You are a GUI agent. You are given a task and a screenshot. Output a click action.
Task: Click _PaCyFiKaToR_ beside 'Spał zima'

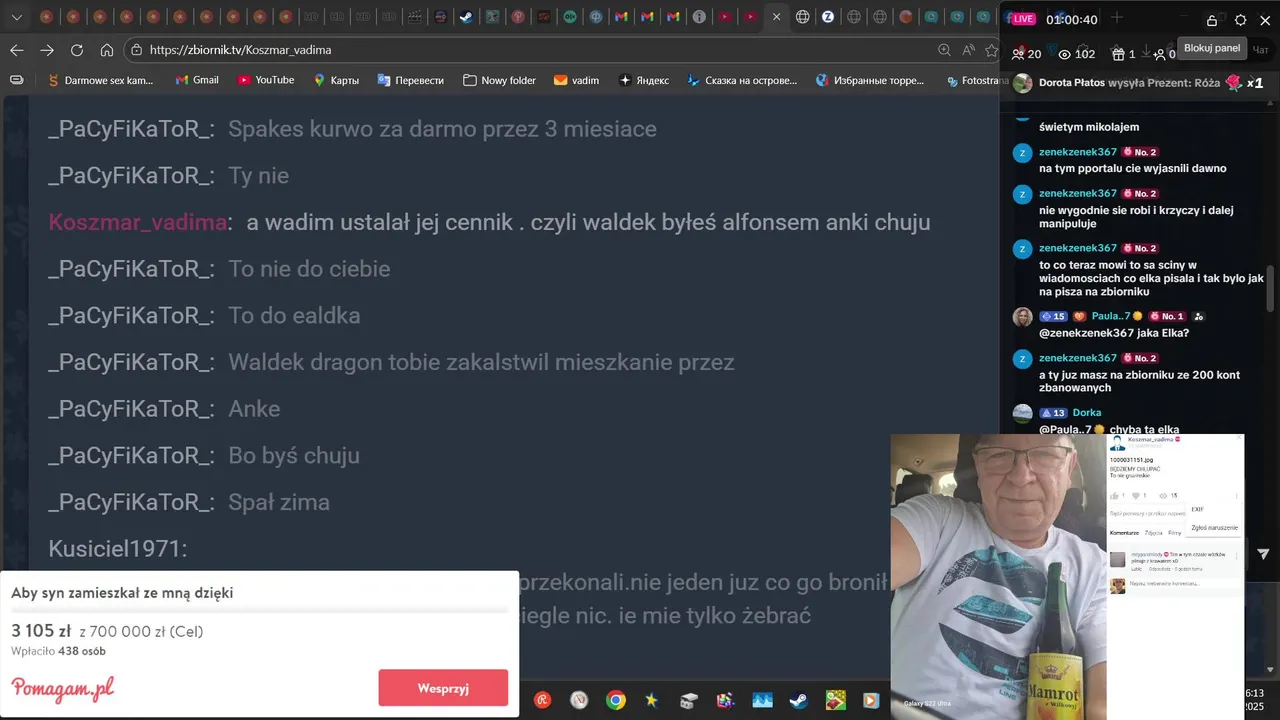coord(130,502)
